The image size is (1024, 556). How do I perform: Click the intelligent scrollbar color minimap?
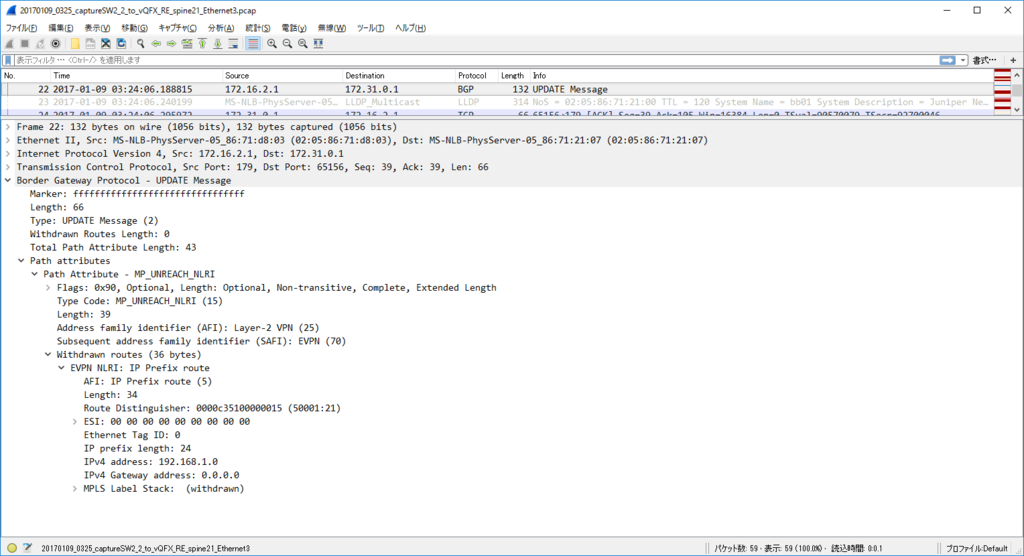tap(1002, 91)
